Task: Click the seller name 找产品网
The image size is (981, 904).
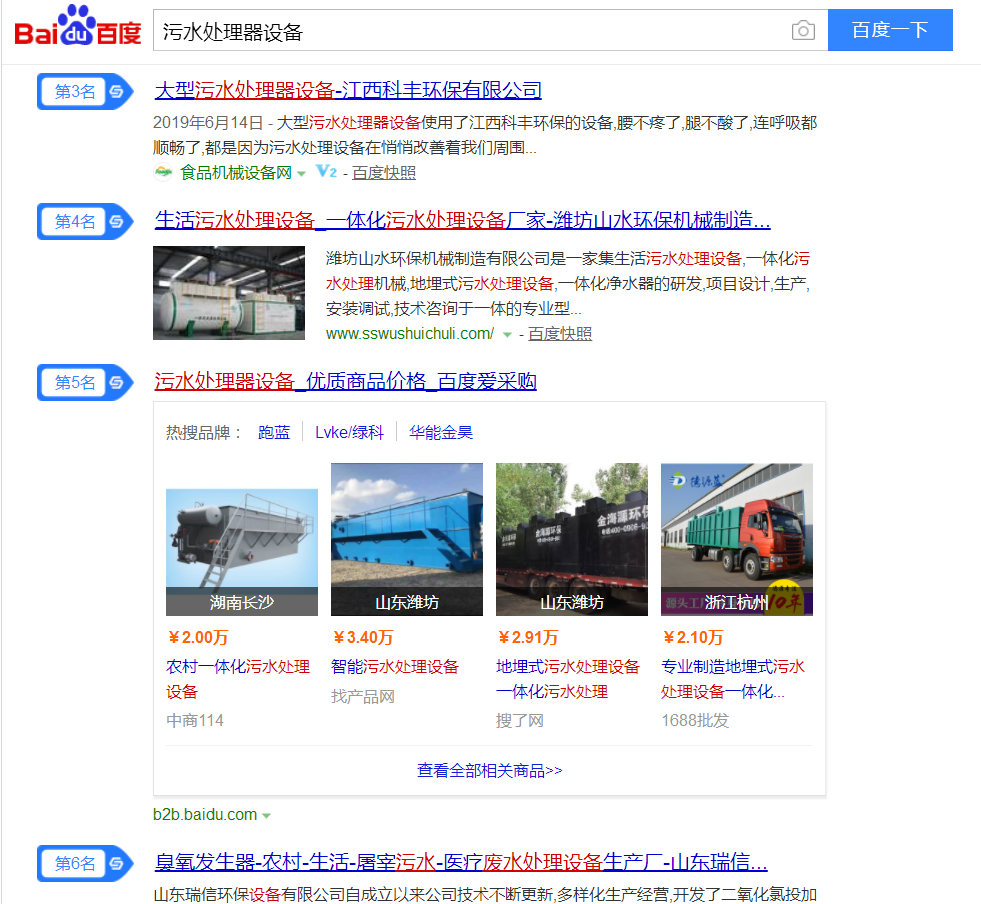Action: point(363,696)
